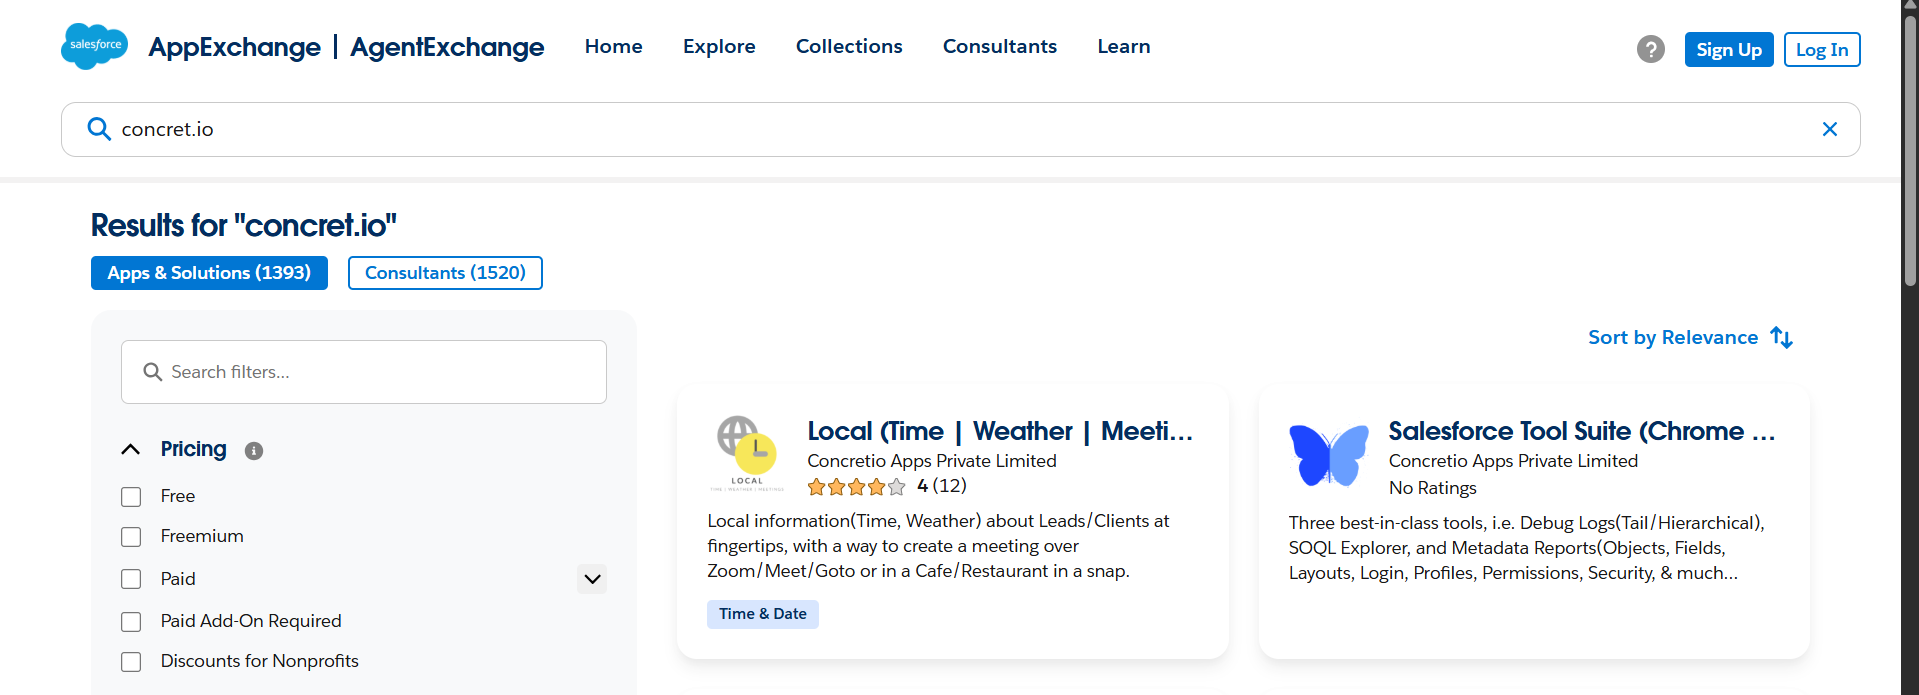Image resolution: width=1919 pixels, height=695 pixels.
Task: Click the Tool Suite description text
Action: tap(1527, 548)
